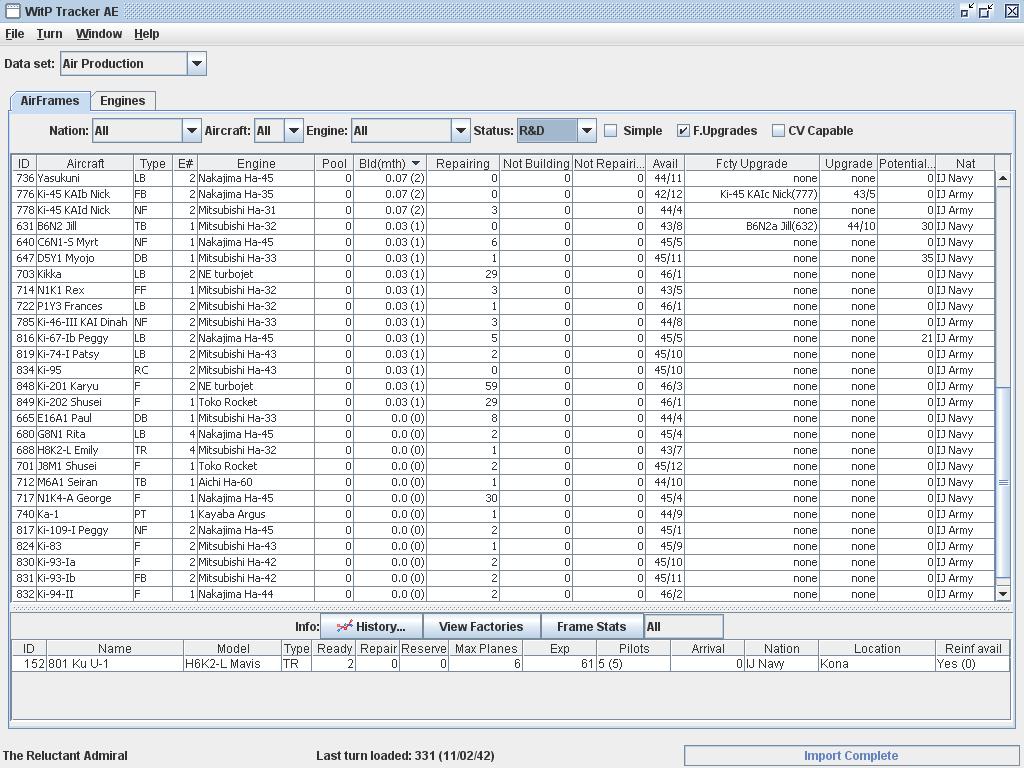The image size is (1024, 768).
Task: Select the B6N2 Jill row
Action: click(x=503, y=226)
